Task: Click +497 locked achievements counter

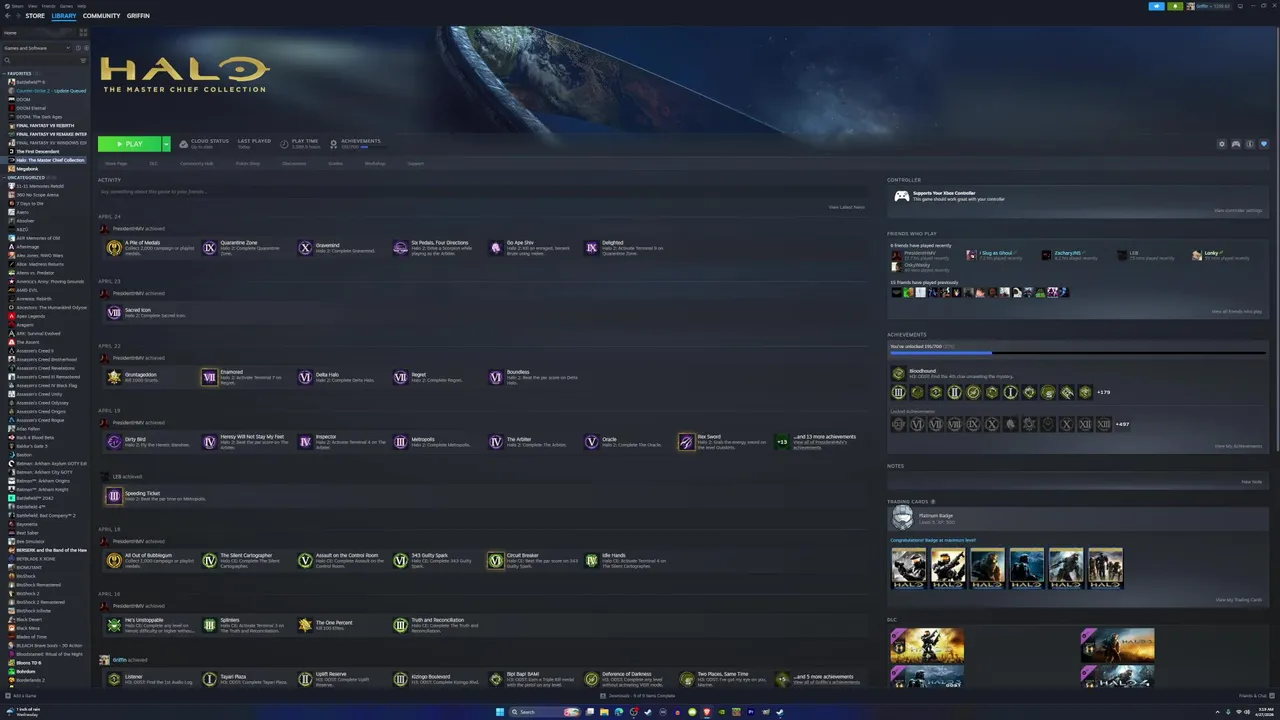Action: pos(1122,424)
